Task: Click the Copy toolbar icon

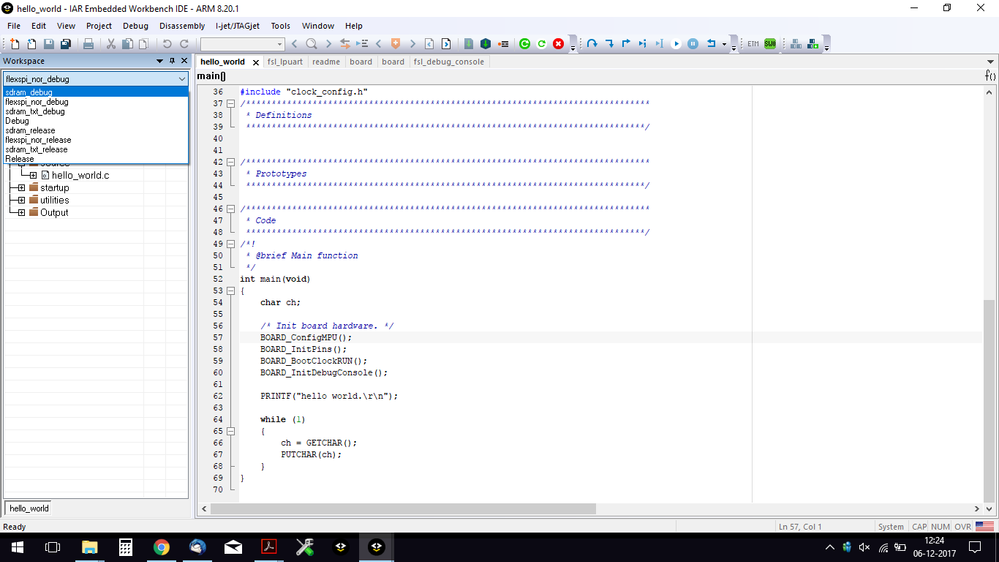Action: click(x=127, y=44)
